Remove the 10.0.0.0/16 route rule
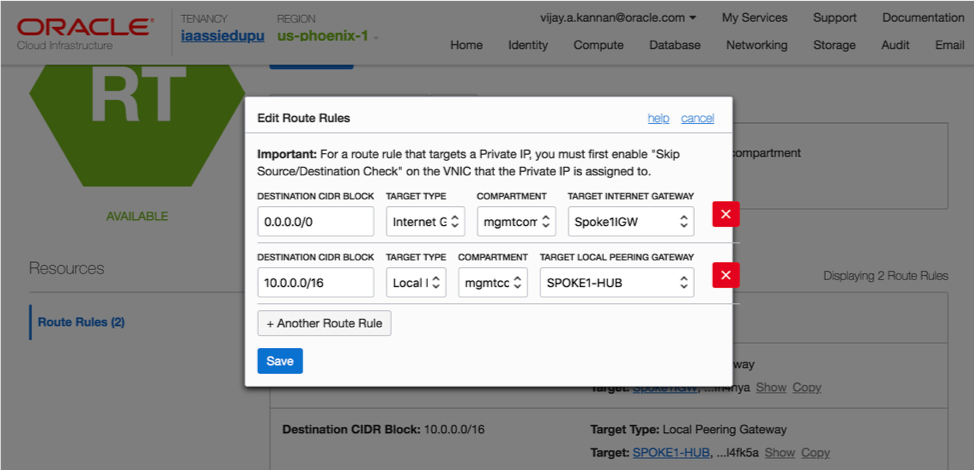 [725, 276]
